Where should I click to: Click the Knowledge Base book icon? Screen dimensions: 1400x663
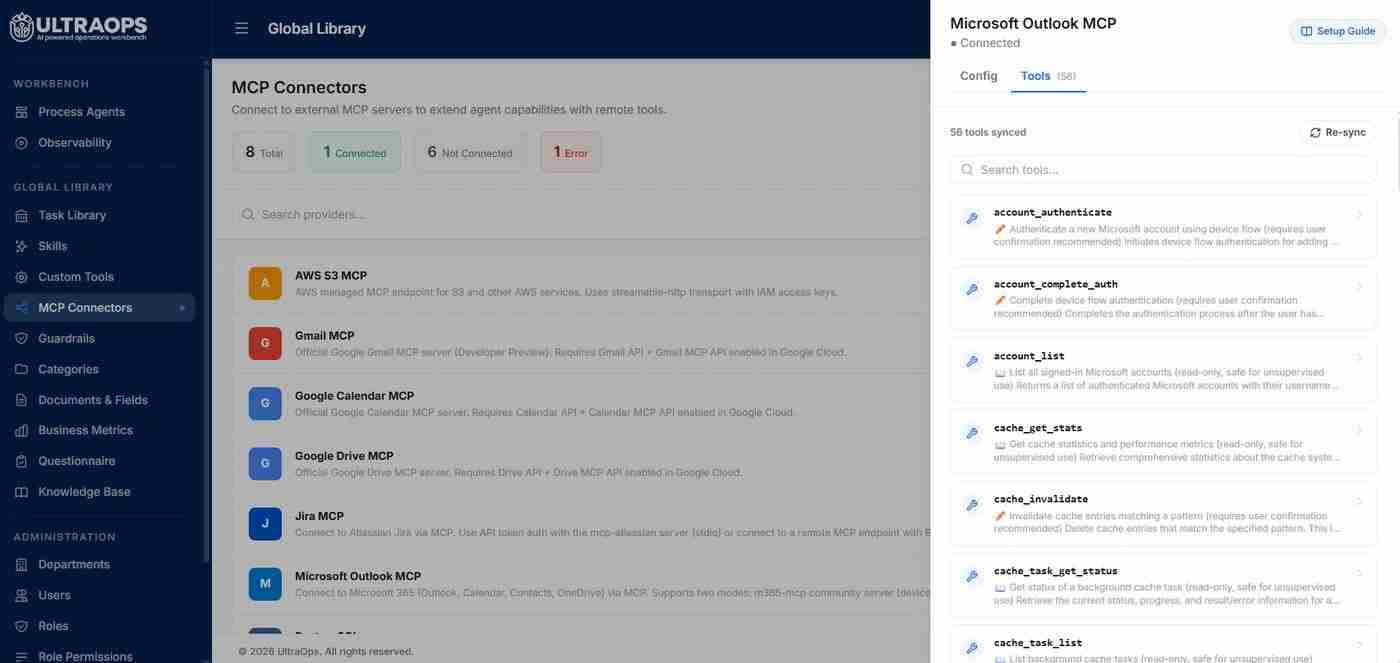pyautogui.click(x=21, y=492)
